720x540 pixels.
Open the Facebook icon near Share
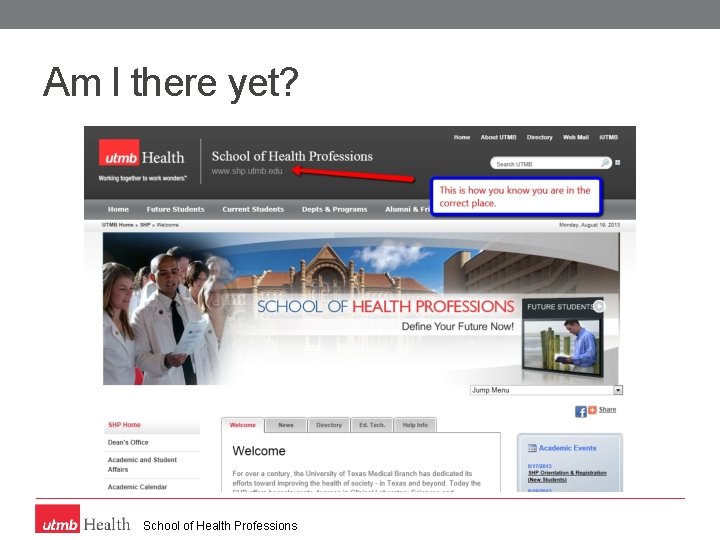[x=580, y=411]
